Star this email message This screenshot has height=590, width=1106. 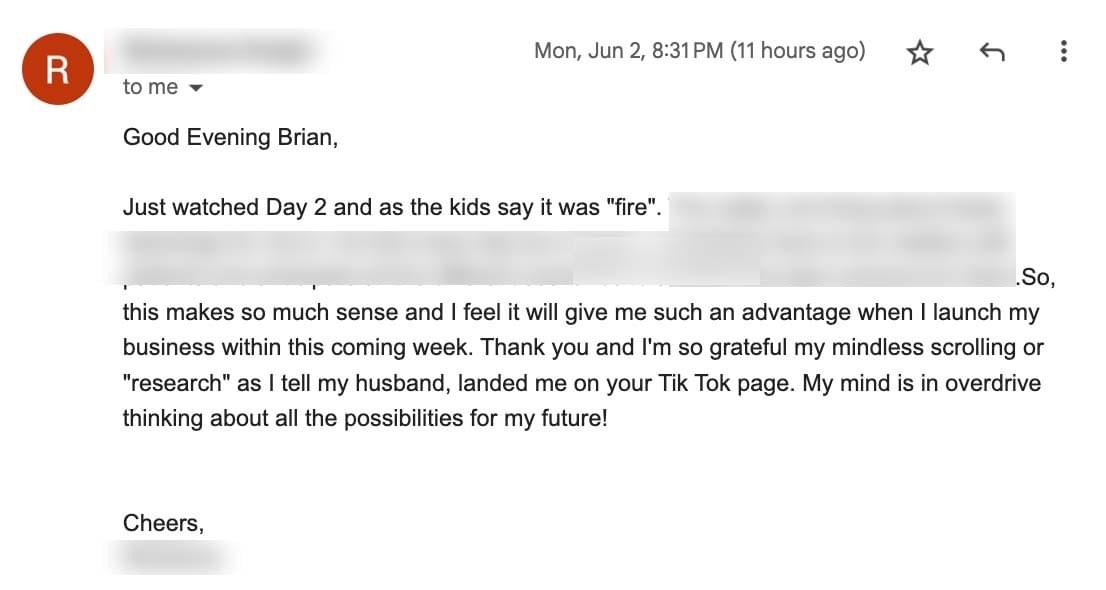pyautogui.click(x=920, y=52)
